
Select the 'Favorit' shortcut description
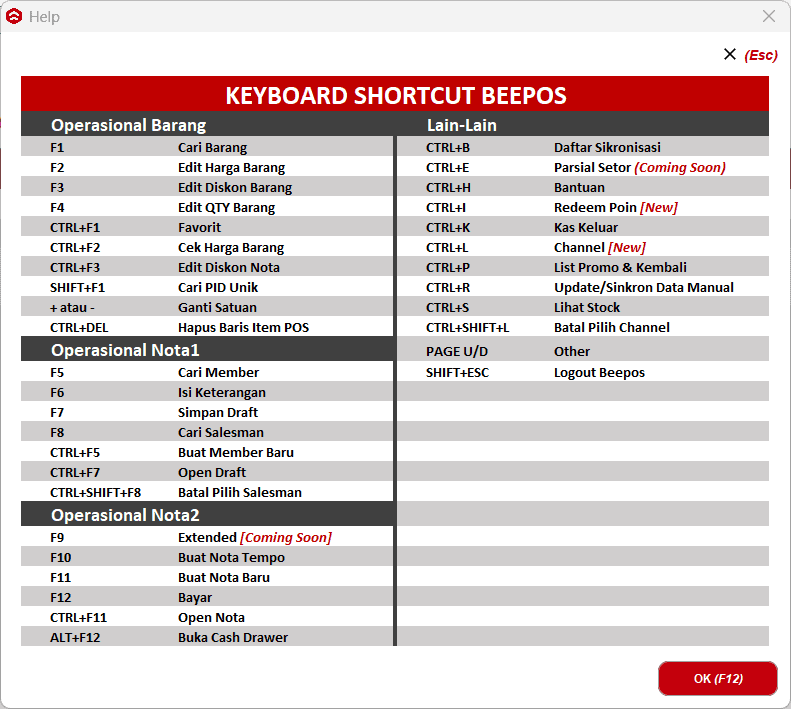(199, 228)
